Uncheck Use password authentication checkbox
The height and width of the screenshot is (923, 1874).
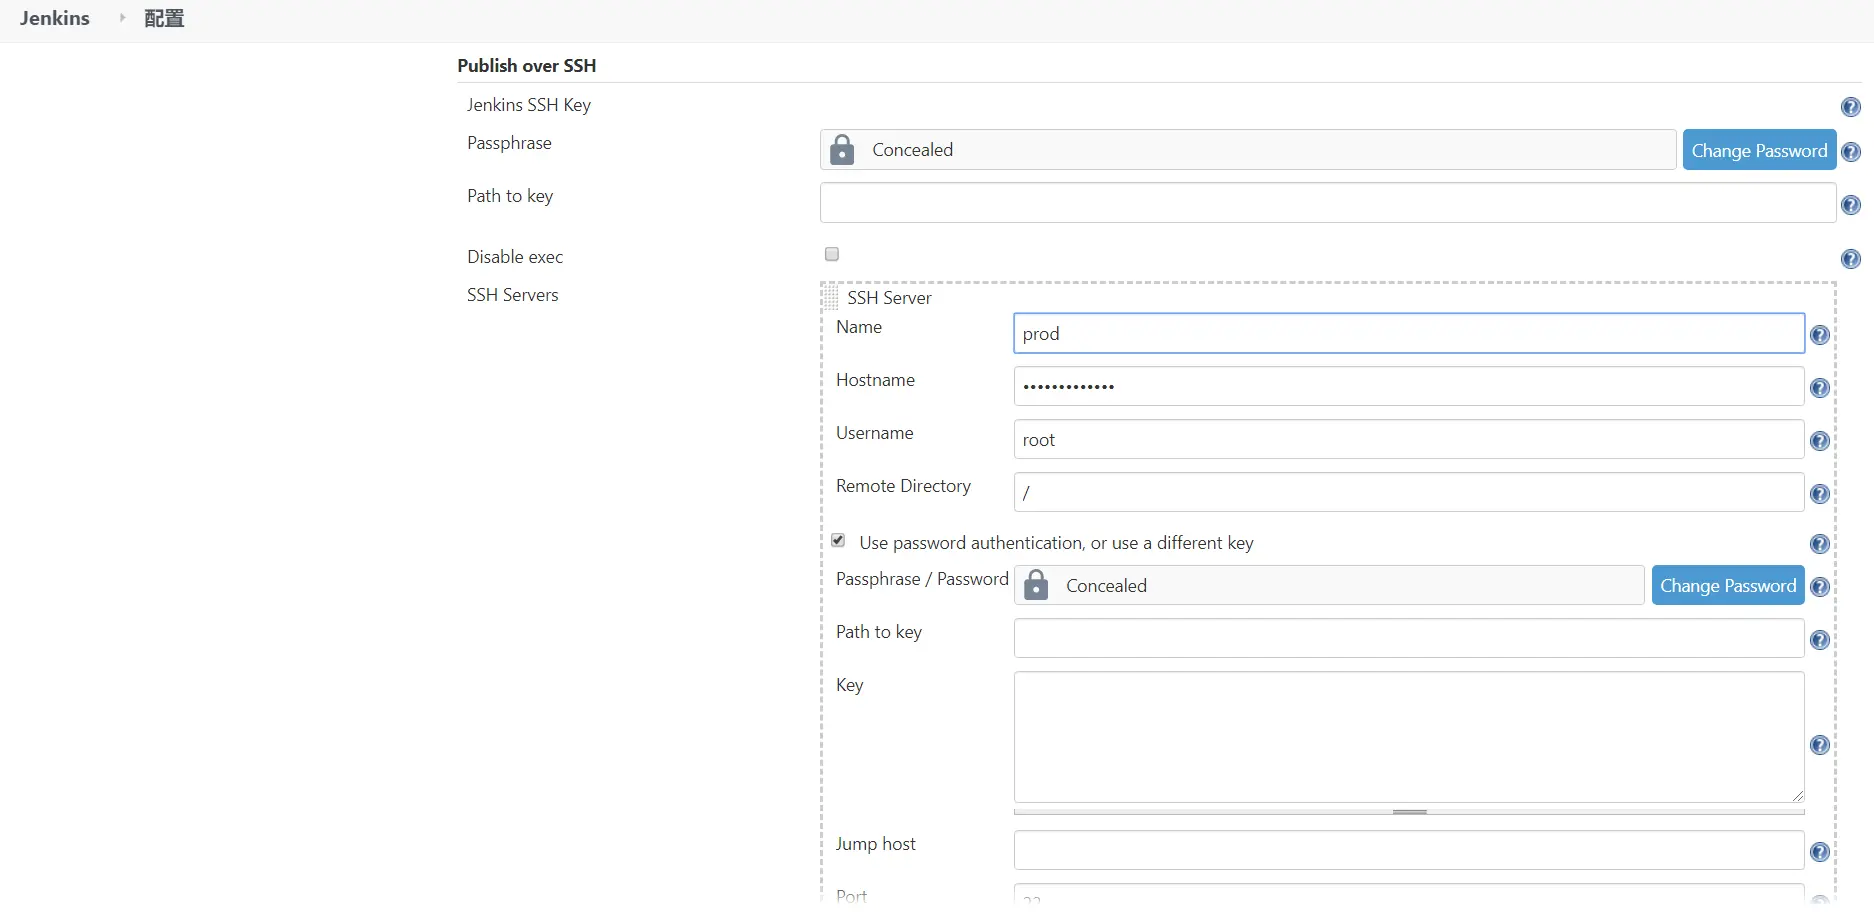838,540
